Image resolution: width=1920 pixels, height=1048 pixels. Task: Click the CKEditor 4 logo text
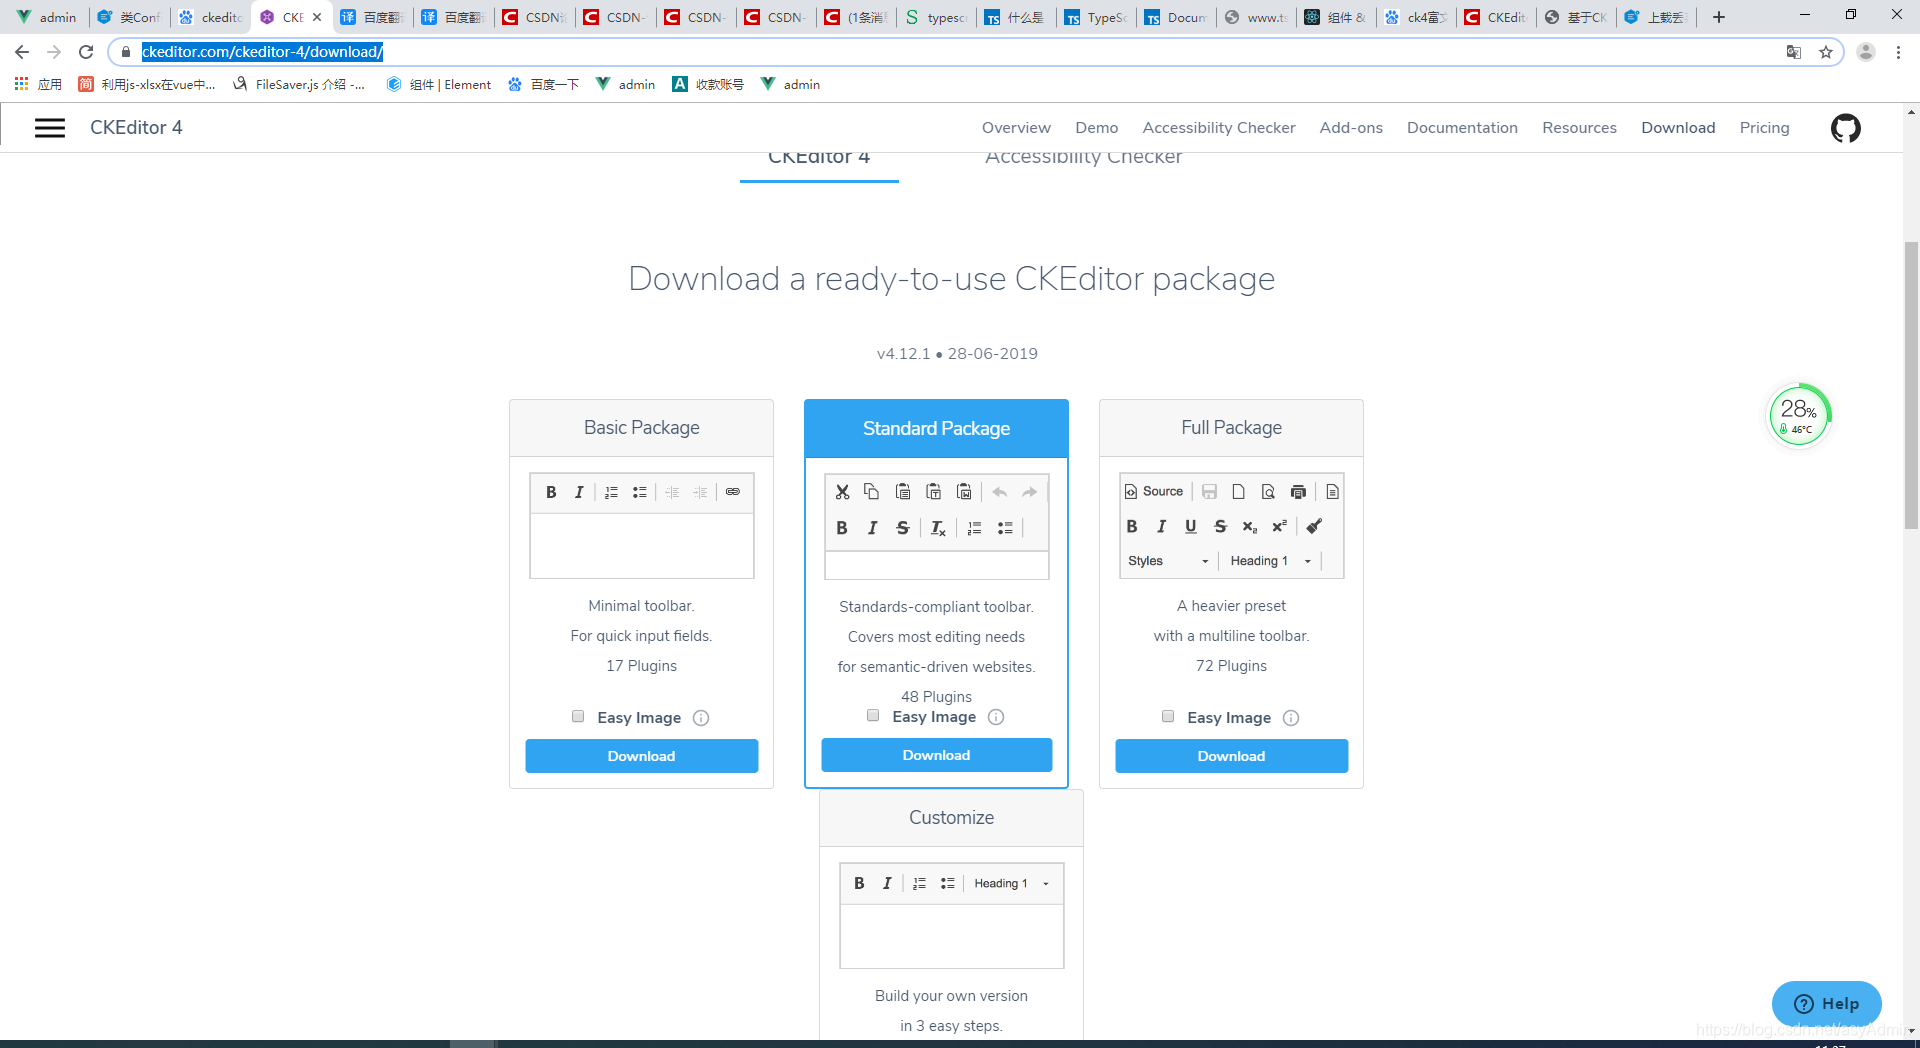pos(136,128)
